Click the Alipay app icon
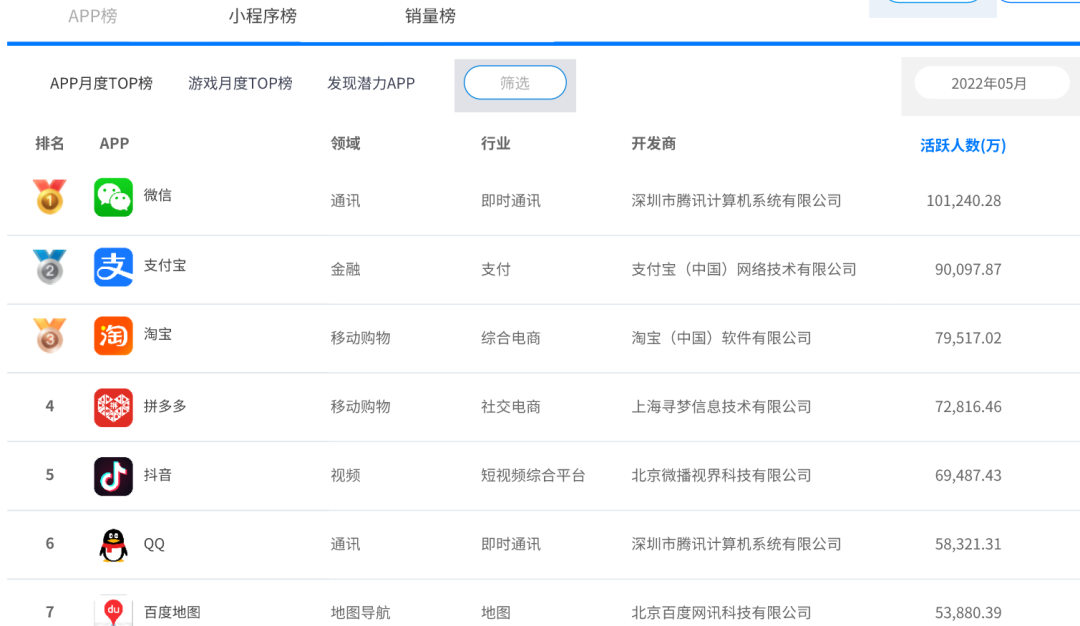This screenshot has height=626, width=1080. (113, 267)
